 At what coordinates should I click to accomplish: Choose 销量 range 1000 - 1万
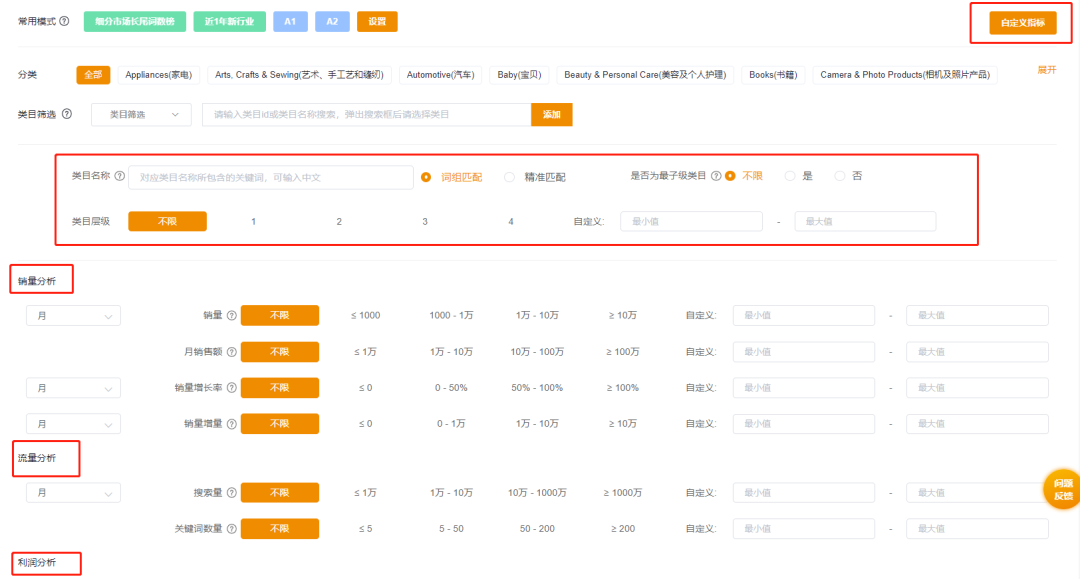pyautogui.click(x=451, y=315)
